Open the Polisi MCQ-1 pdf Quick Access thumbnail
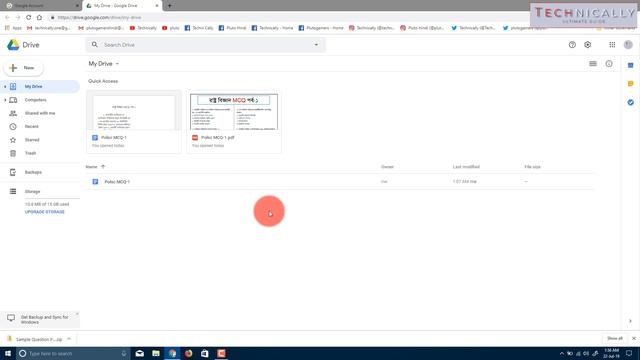 (234, 122)
